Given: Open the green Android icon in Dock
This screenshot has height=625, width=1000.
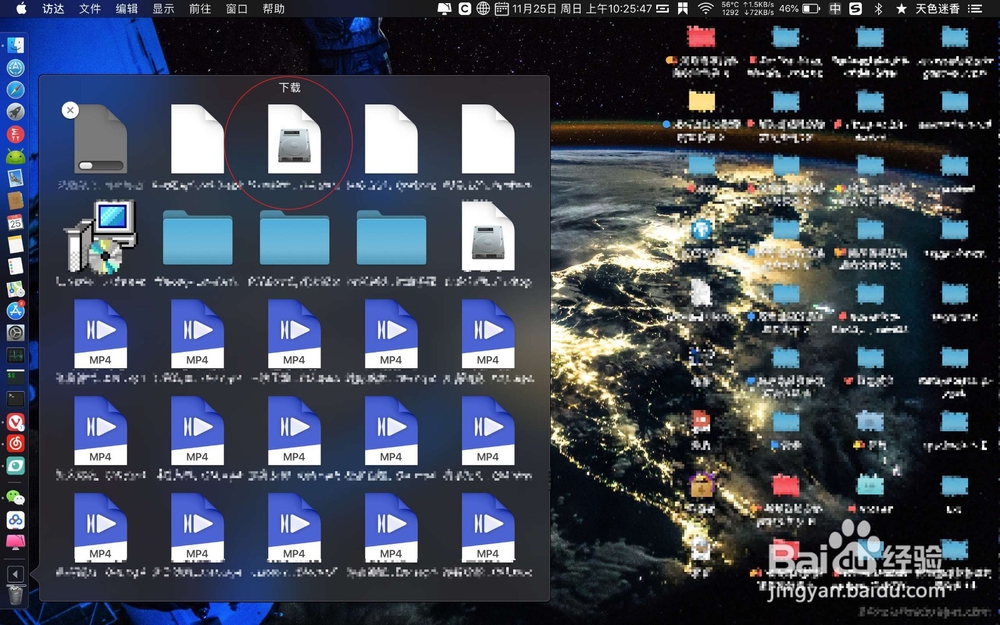Looking at the screenshot, I should 15,156.
